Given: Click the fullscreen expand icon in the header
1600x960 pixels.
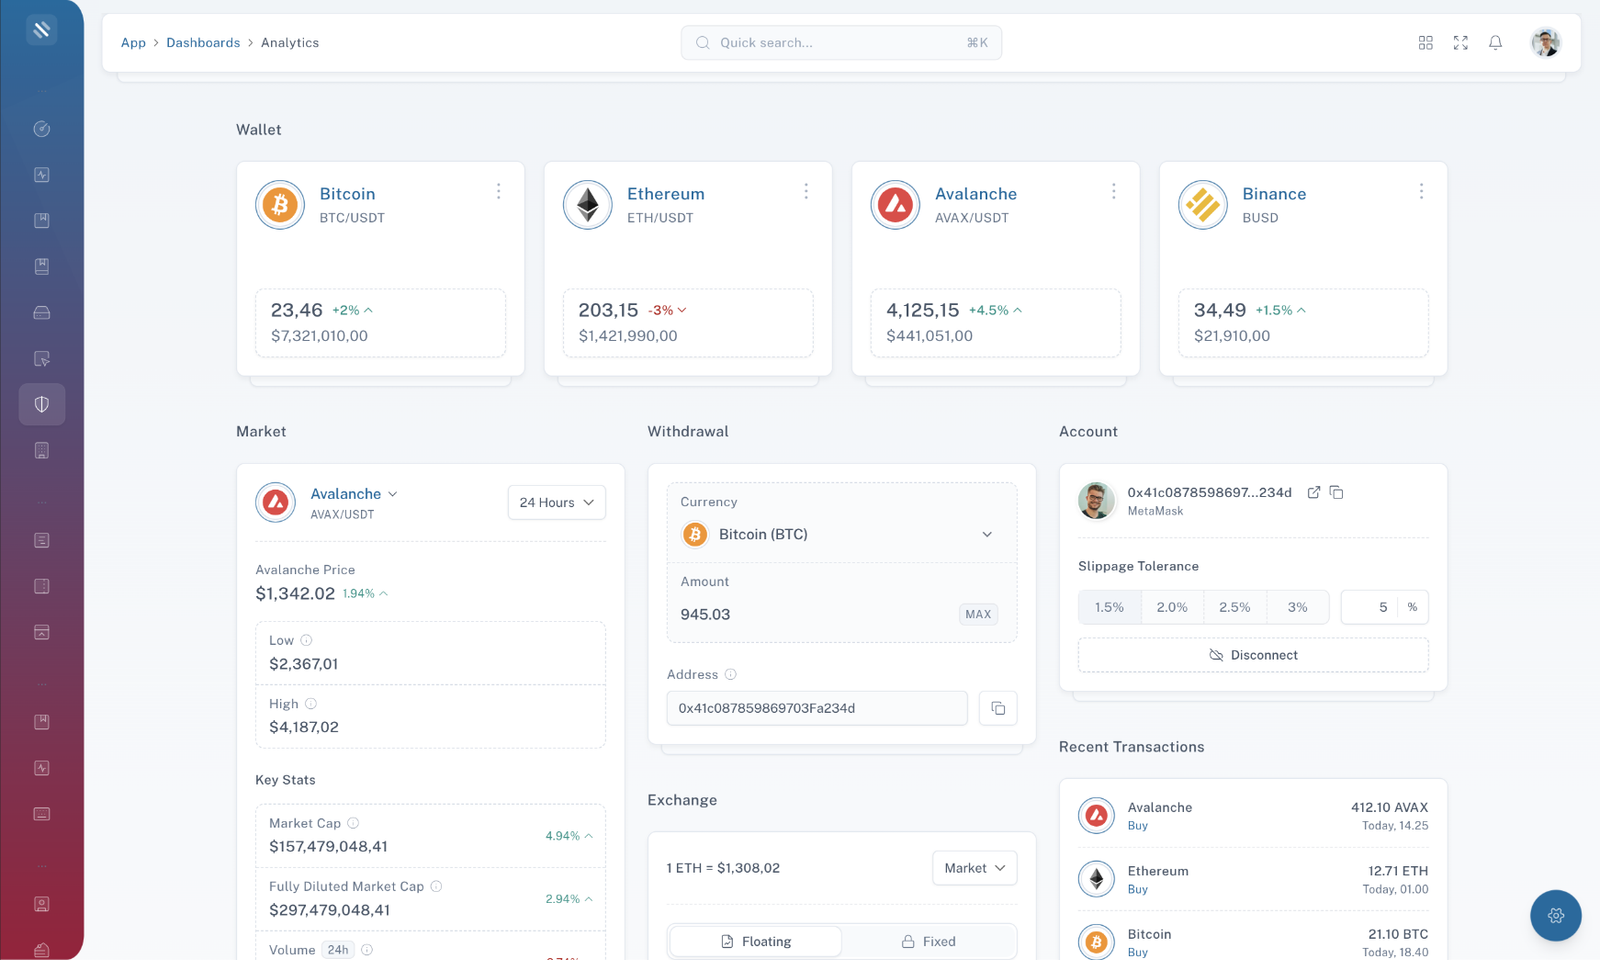Looking at the screenshot, I should point(1460,42).
